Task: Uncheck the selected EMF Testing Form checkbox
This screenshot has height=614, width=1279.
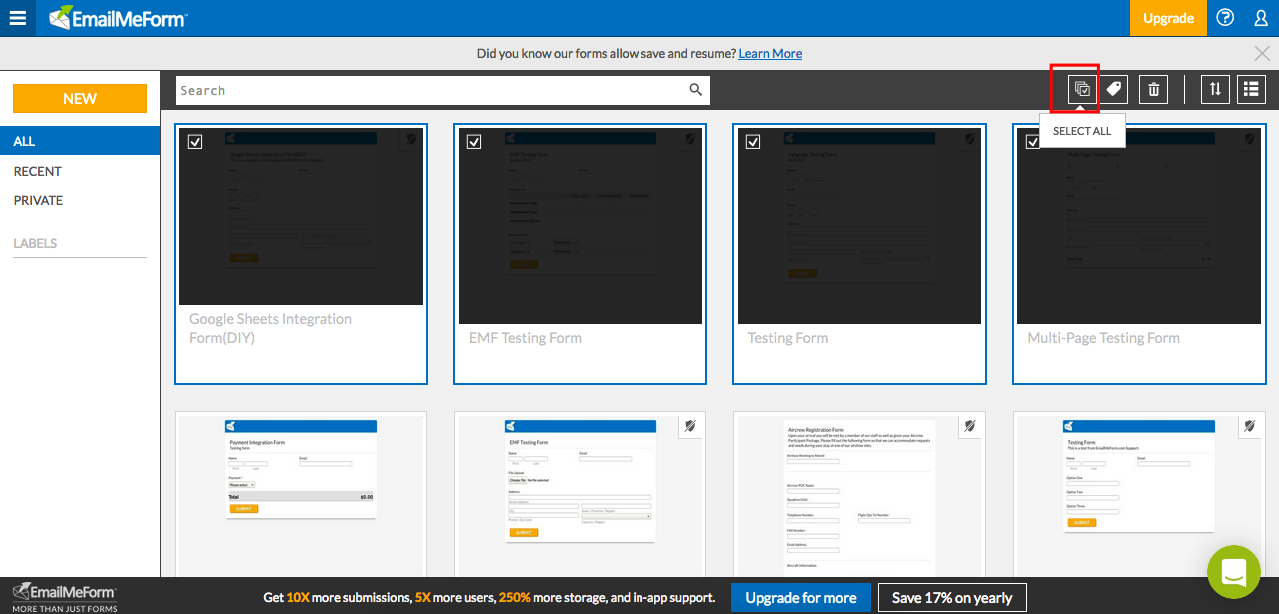Action: tap(474, 142)
